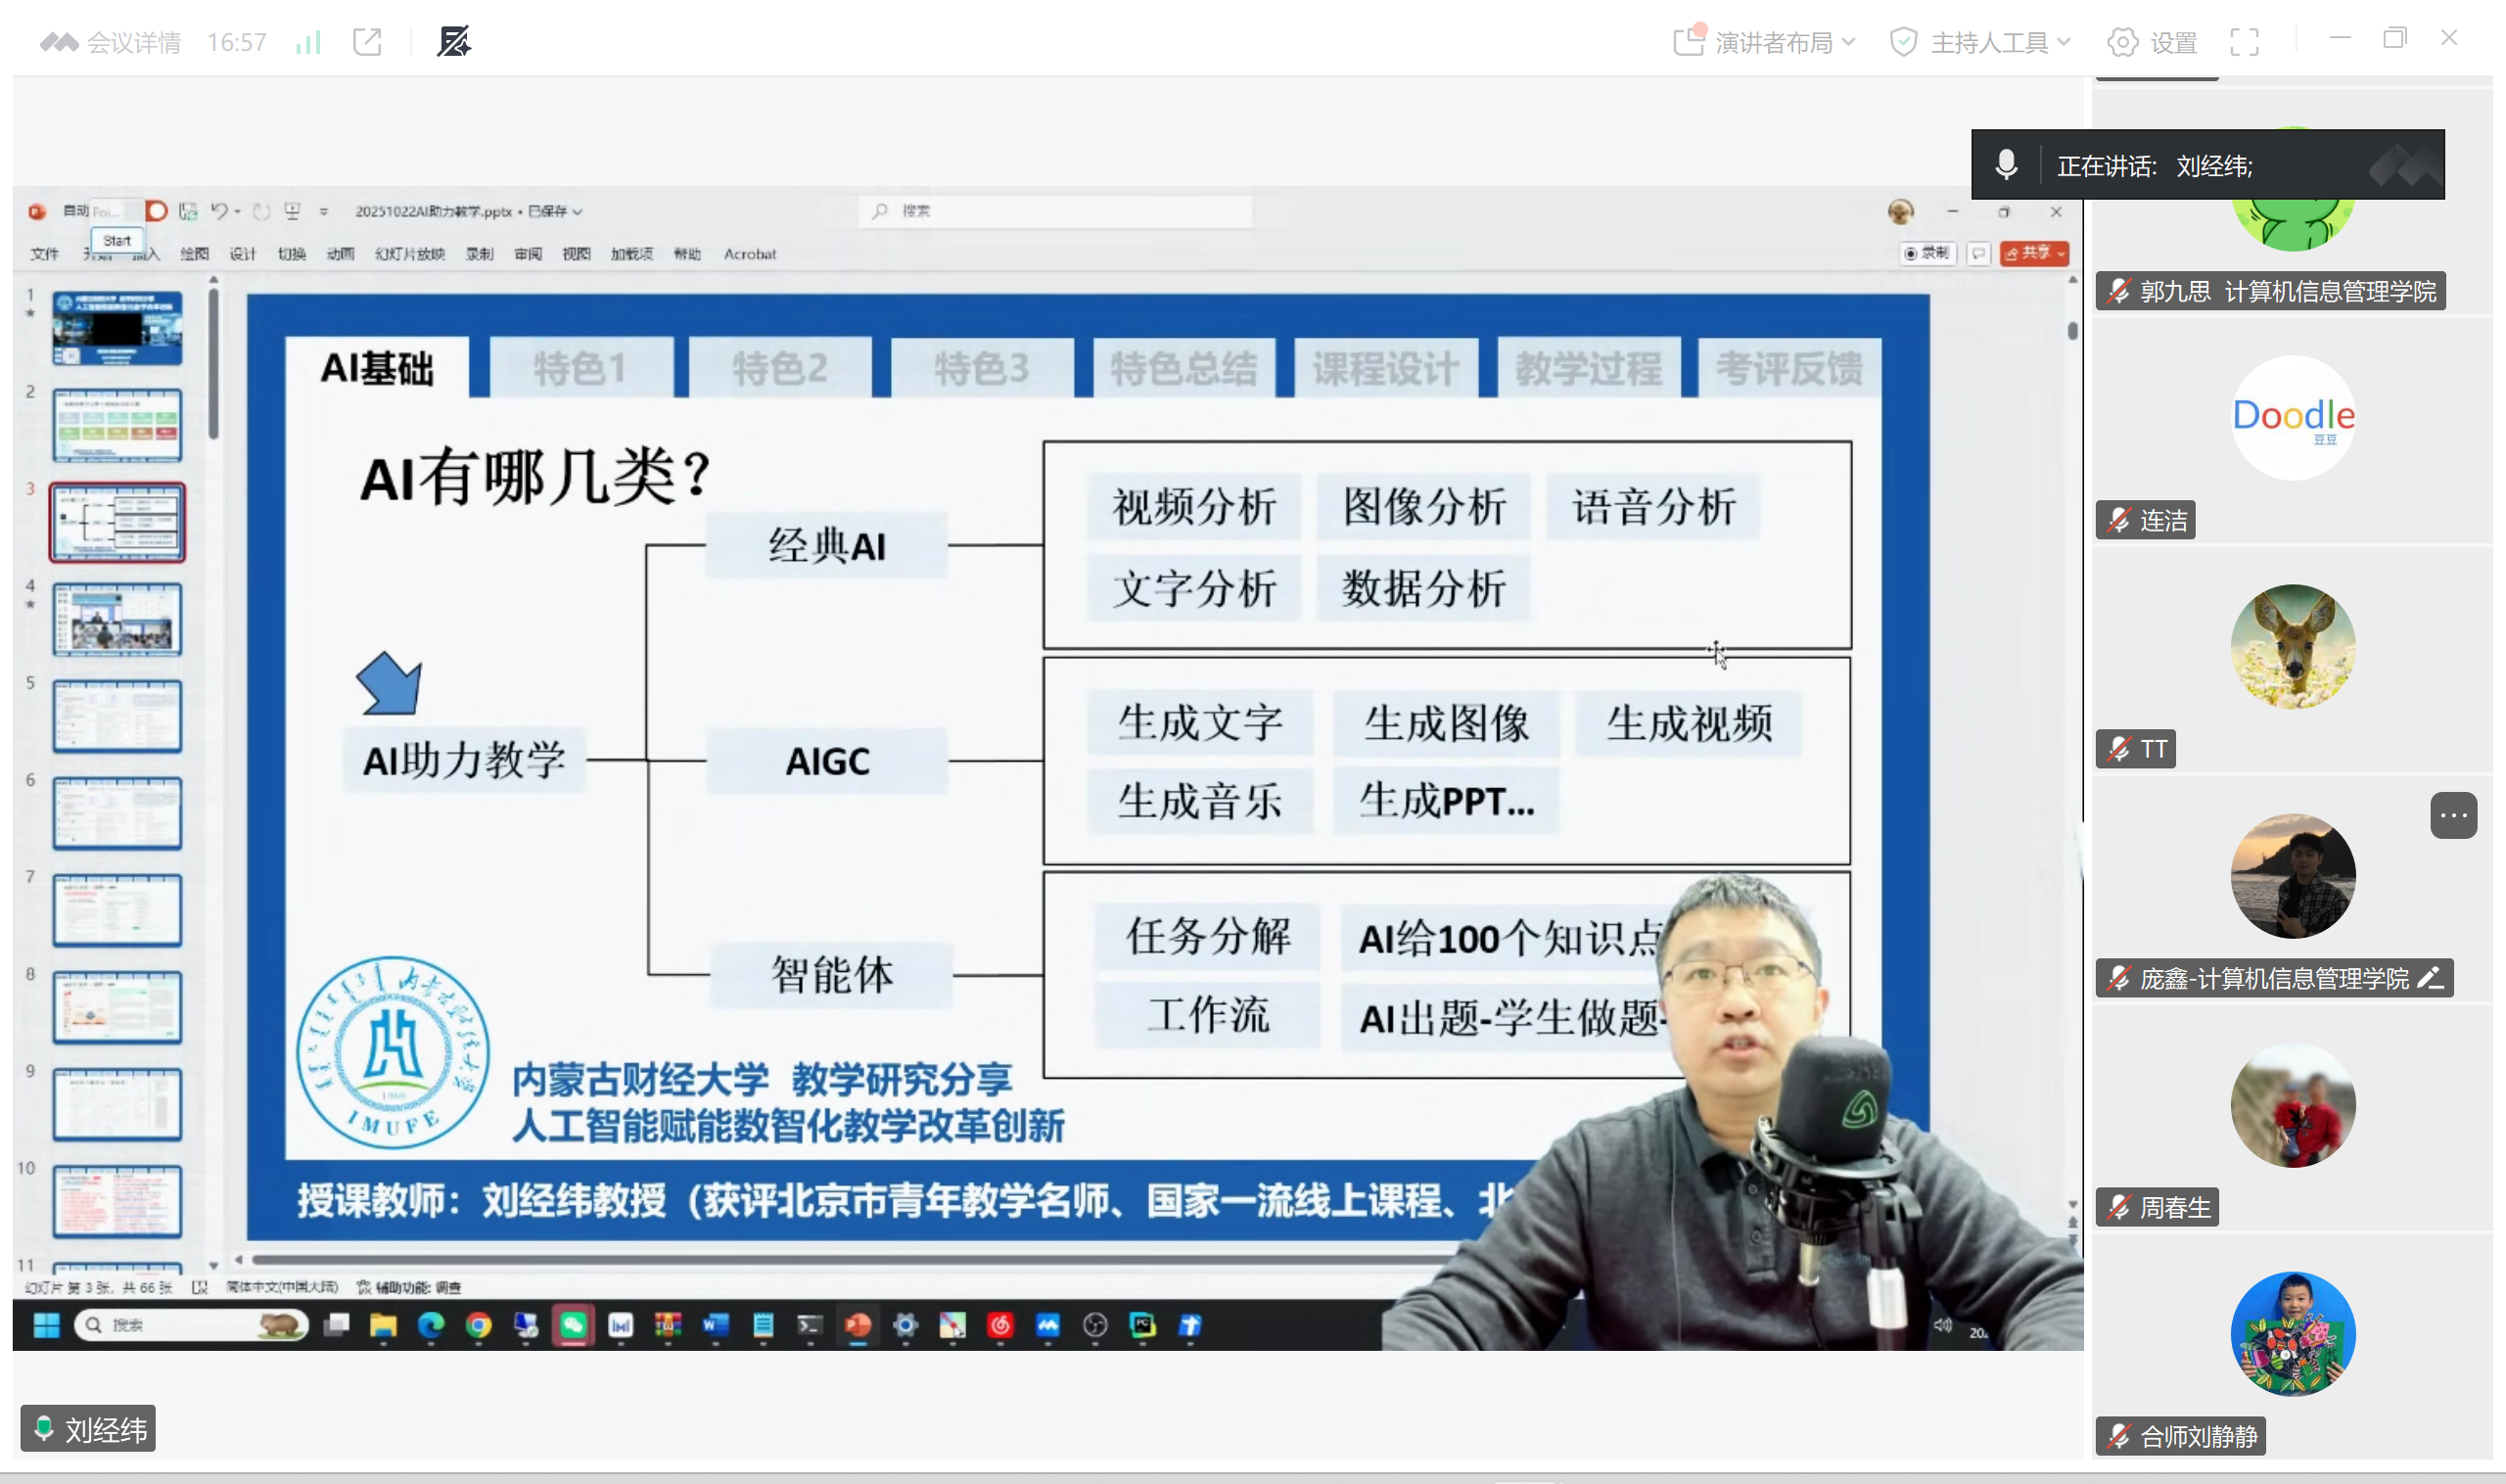Open more options on 庞鑫's video tile

click(x=2453, y=815)
